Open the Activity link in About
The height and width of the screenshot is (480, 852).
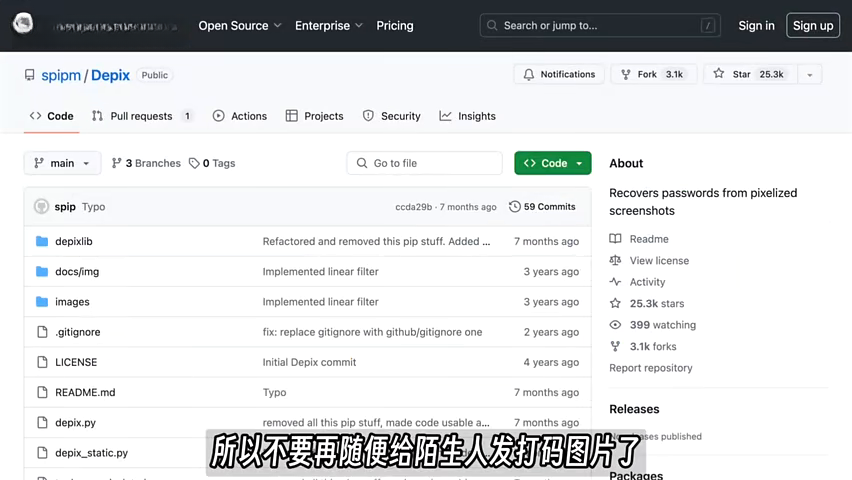coord(647,282)
